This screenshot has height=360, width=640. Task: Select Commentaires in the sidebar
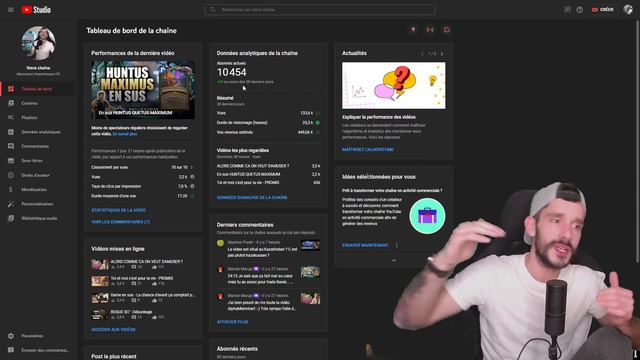38,146
